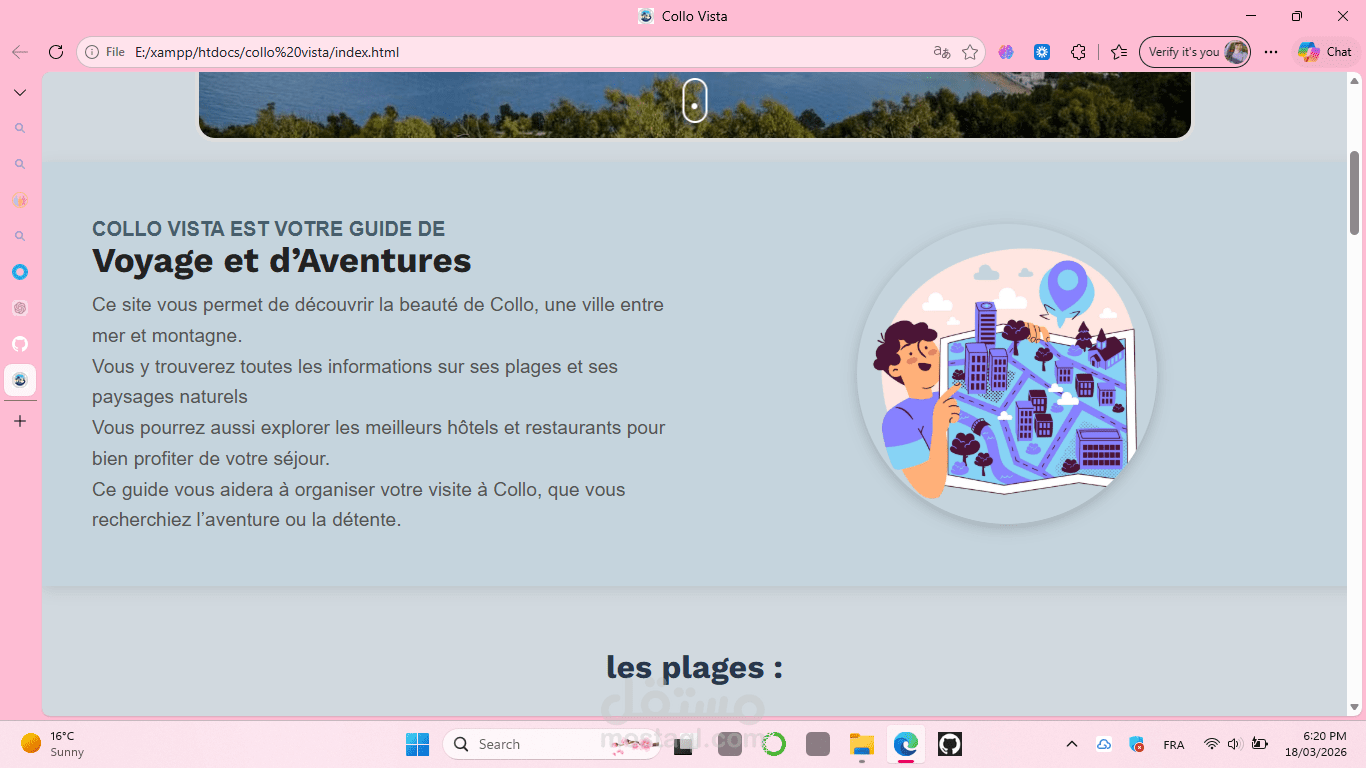Screen dimensions: 1366x768
Task: Switch to the GitHub tab in sidebar
Action: click(19, 344)
